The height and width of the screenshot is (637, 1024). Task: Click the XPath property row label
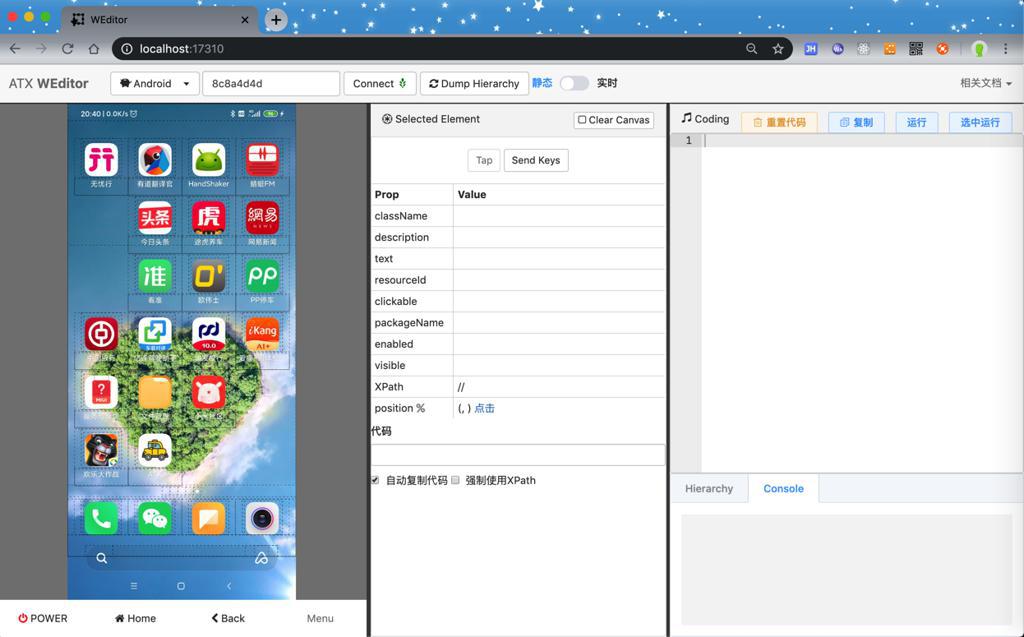coord(389,387)
